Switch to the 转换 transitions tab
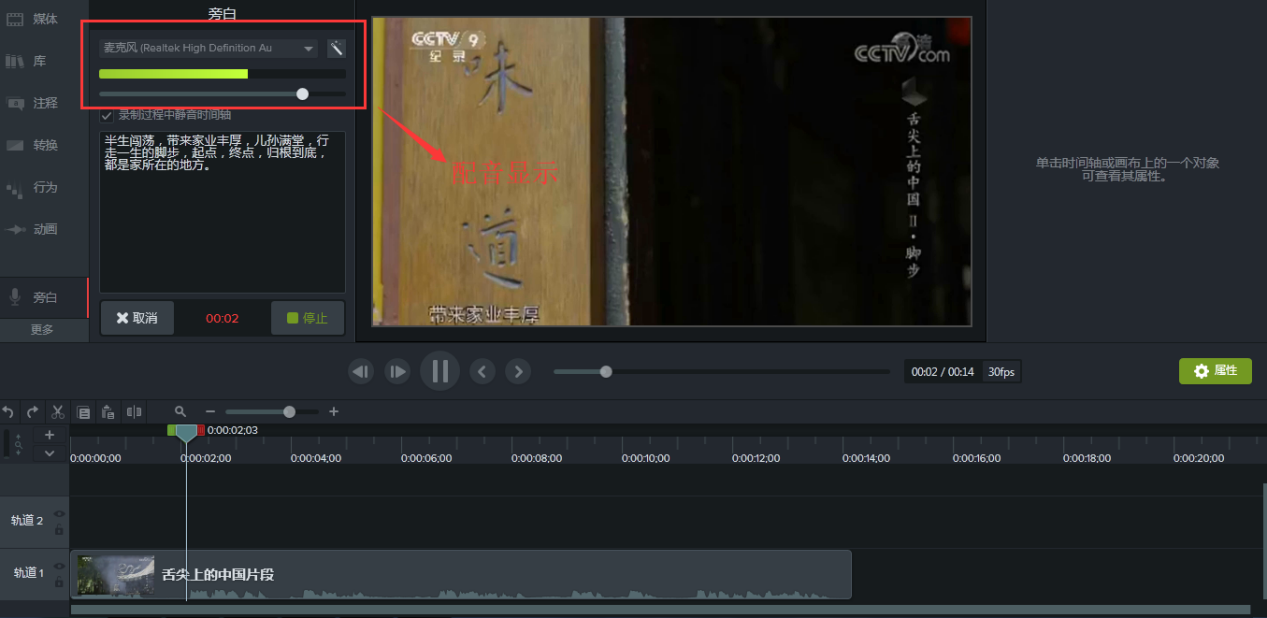 tap(44, 145)
